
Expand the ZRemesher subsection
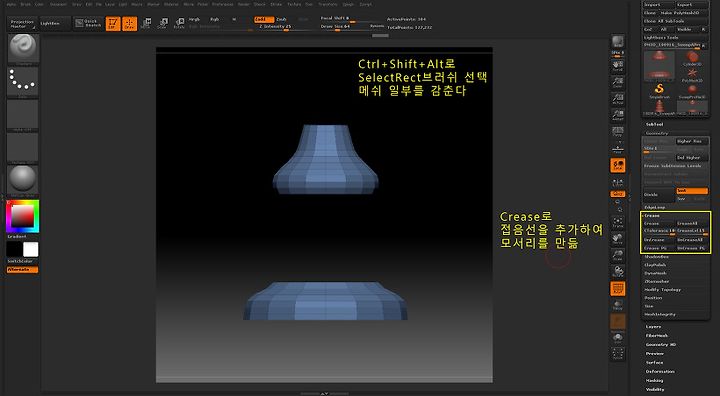point(657,282)
